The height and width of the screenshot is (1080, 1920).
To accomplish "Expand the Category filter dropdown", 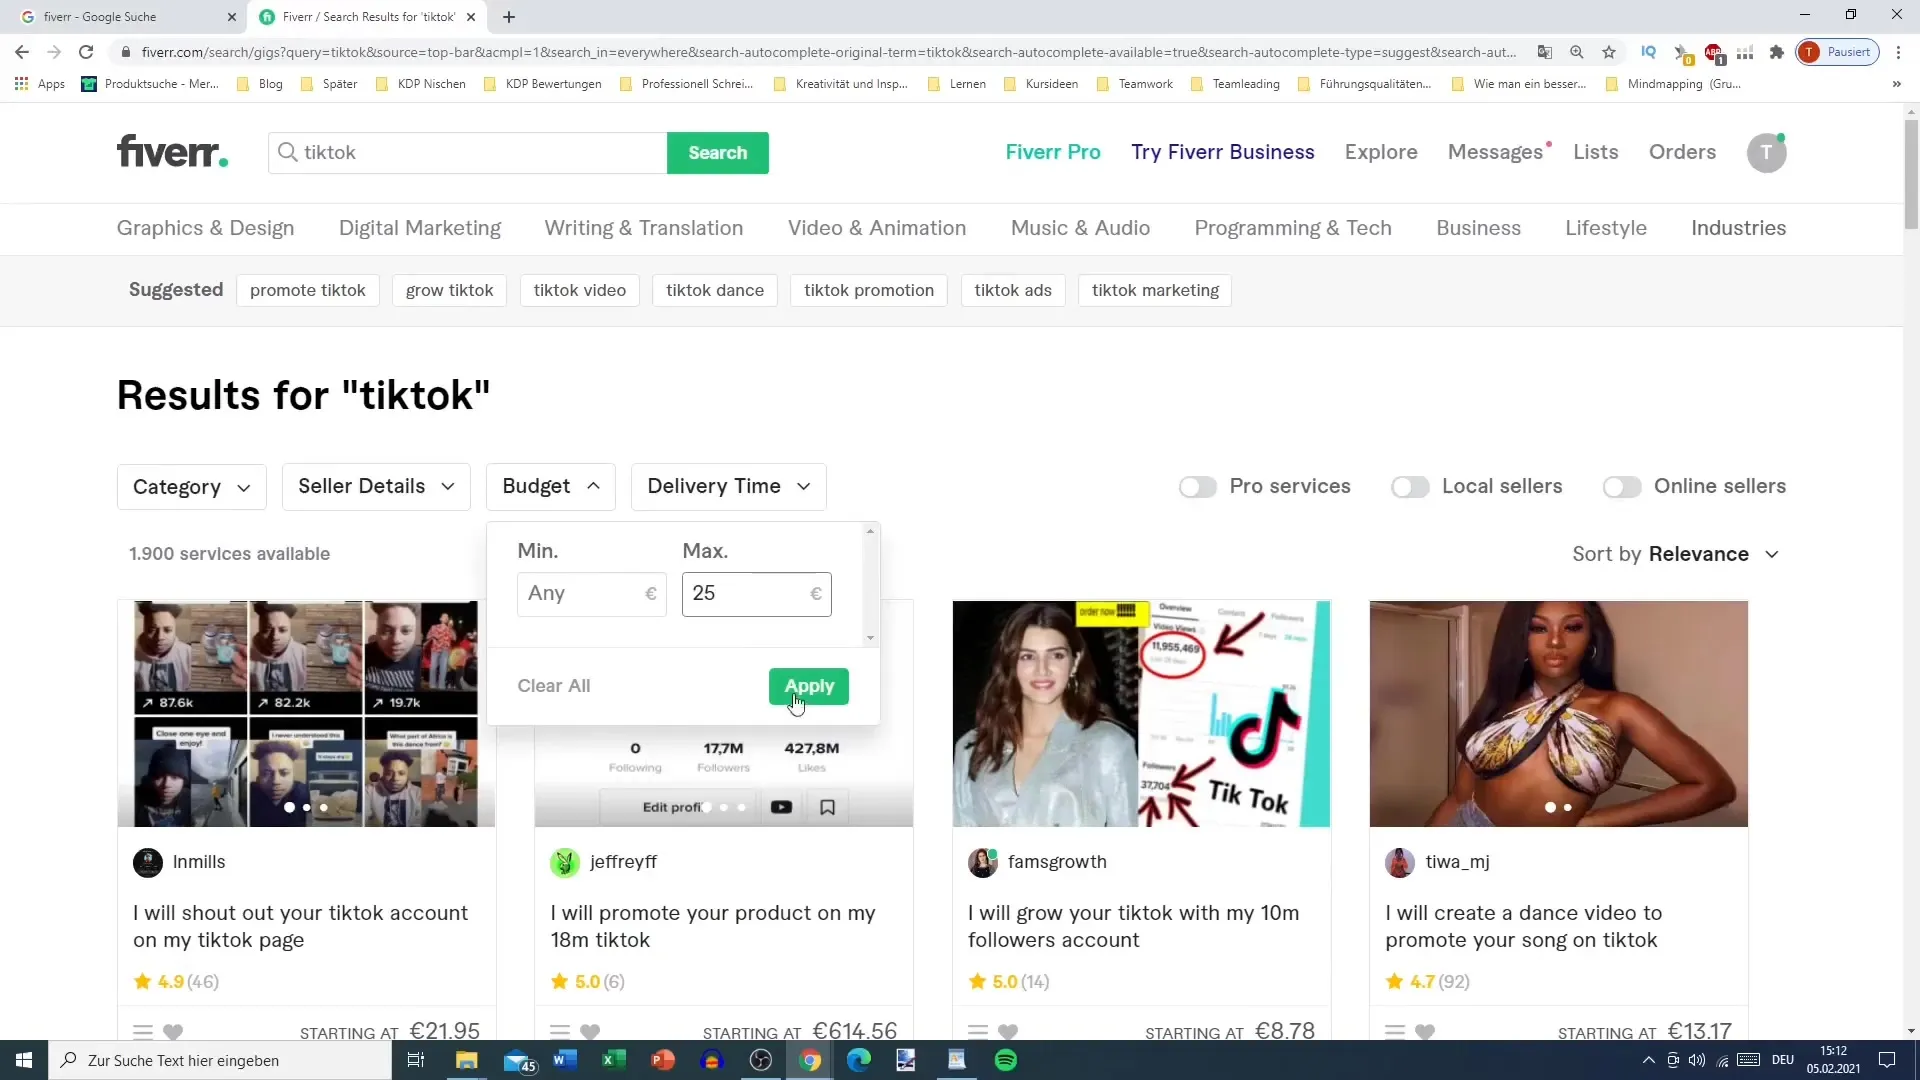I will [x=192, y=487].
